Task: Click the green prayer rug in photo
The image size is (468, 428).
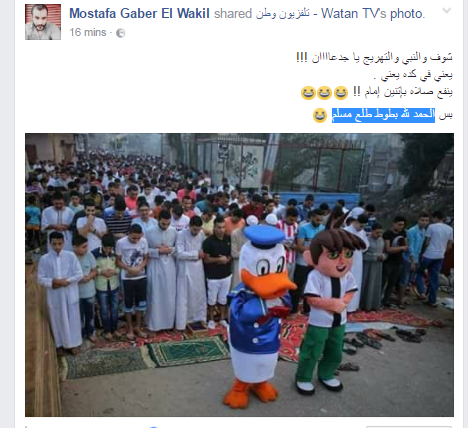Action: (x=188, y=351)
